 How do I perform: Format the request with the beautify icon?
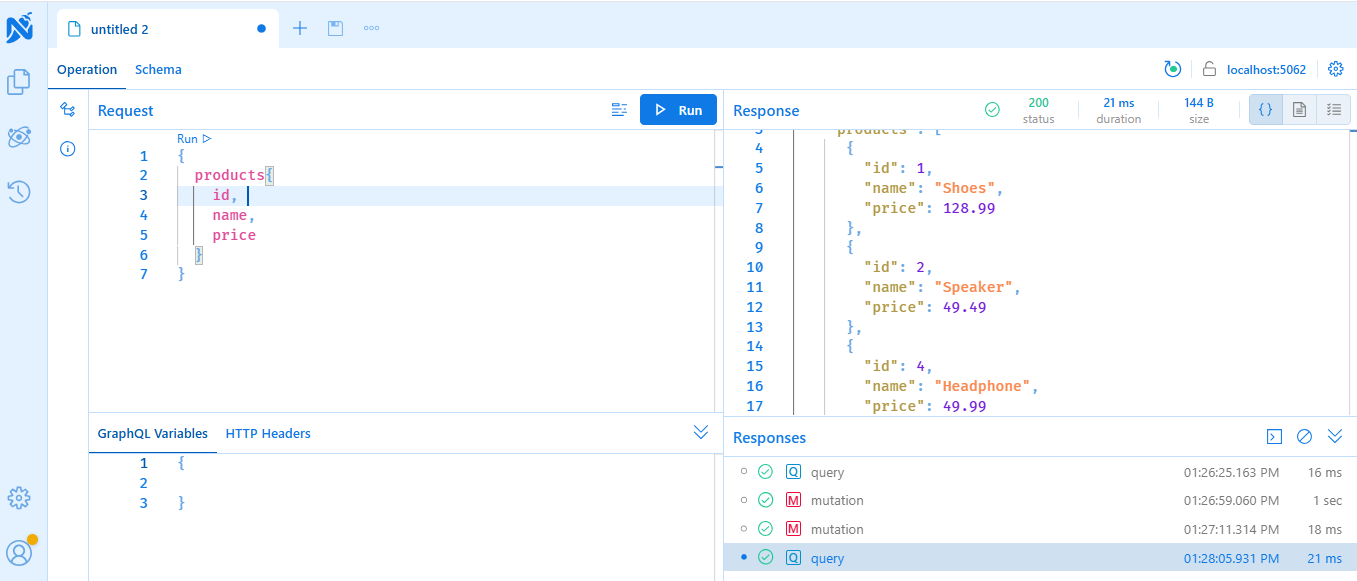pos(619,110)
